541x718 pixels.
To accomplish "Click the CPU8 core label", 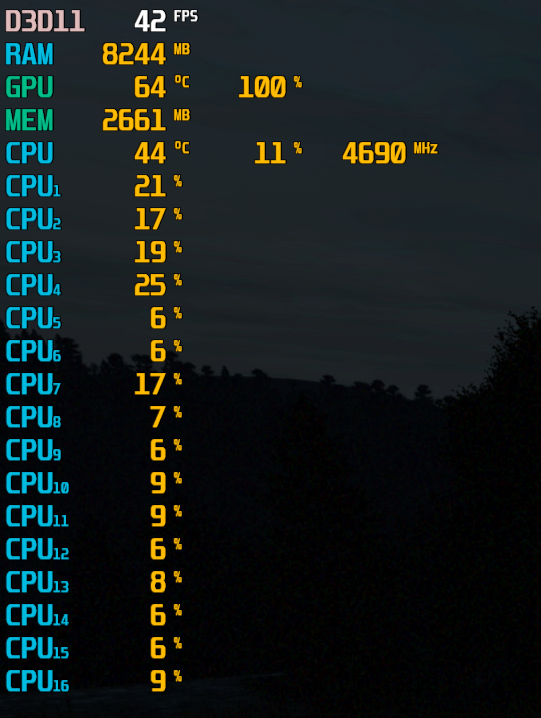I will coord(33,417).
